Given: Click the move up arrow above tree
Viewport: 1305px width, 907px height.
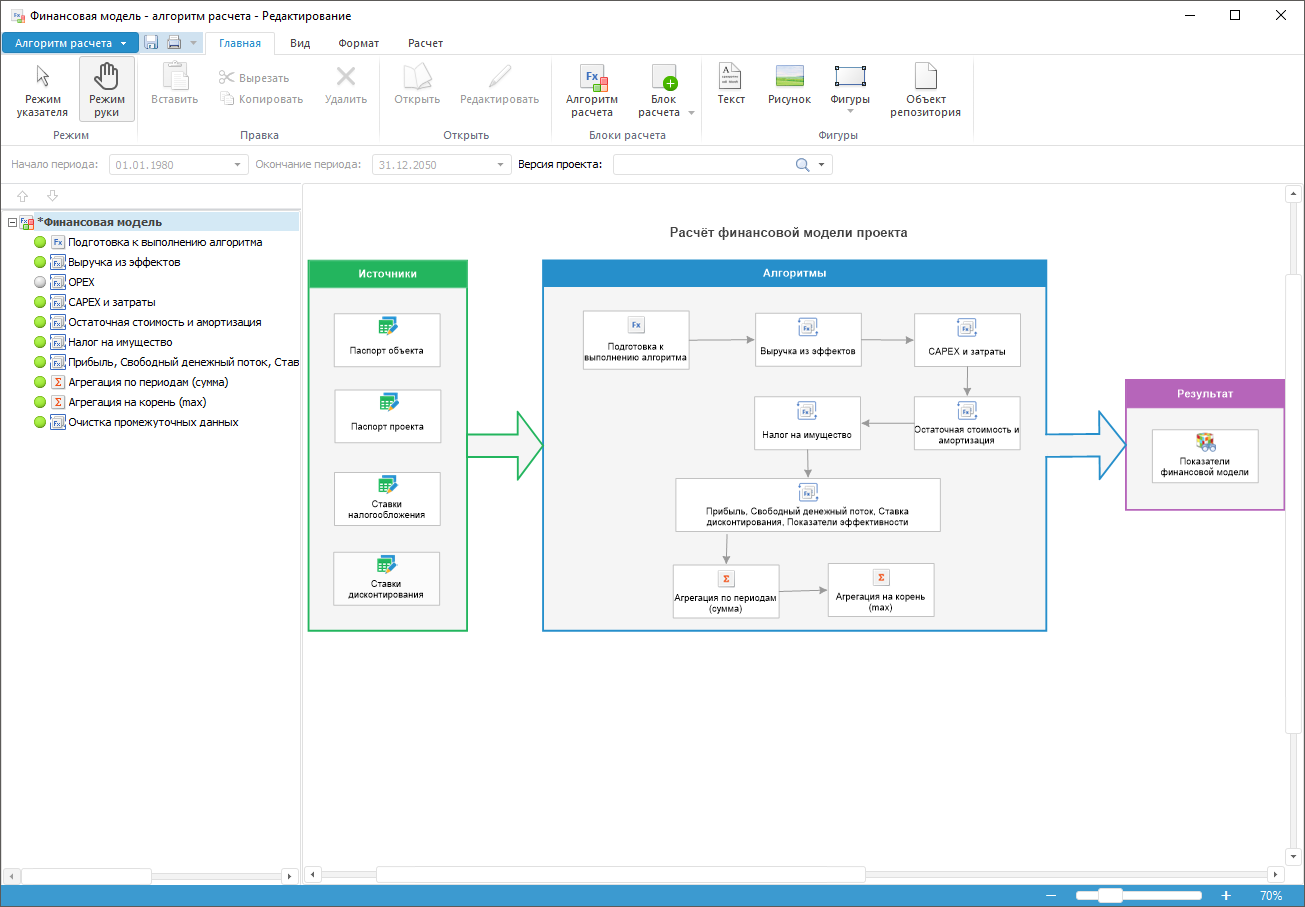Looking at the screenshot, I should 22,196.
